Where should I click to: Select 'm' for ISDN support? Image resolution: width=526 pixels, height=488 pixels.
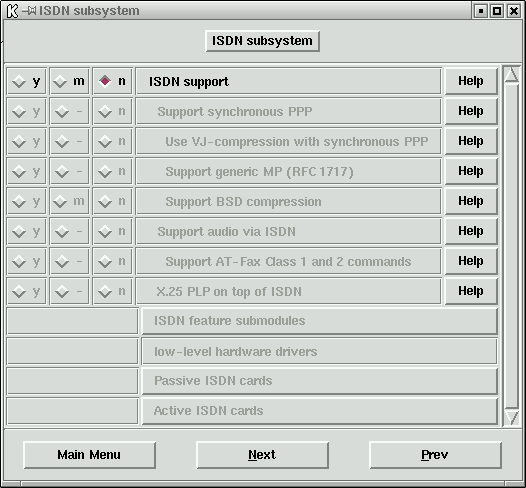tap(69, 81)
